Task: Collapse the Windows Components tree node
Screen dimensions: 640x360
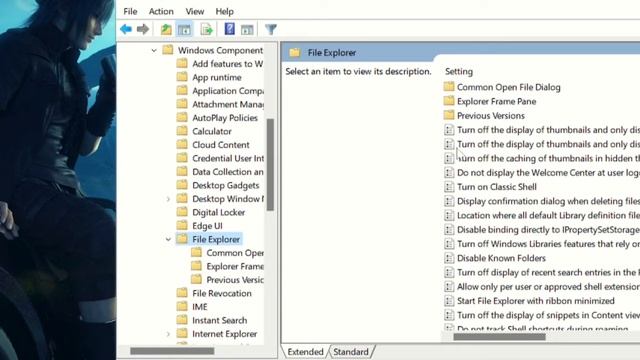Action: click(x=154, y=51)
